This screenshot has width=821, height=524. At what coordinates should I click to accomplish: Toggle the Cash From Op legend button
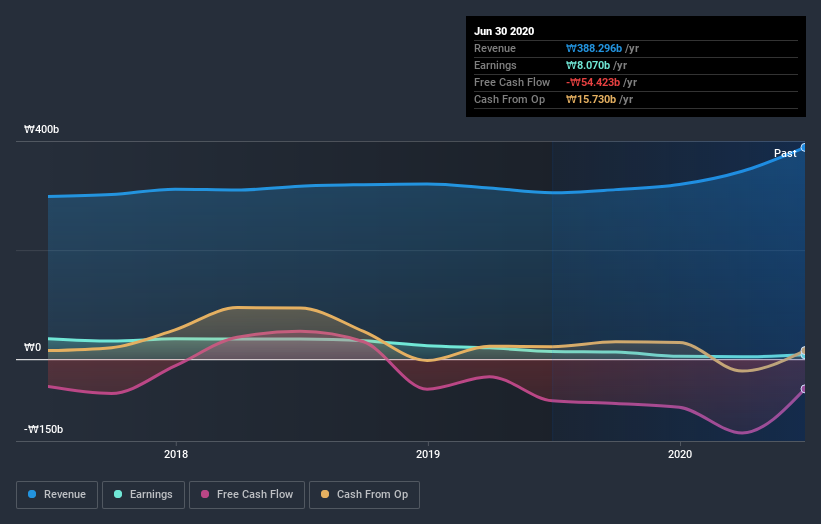pos(364,495)
